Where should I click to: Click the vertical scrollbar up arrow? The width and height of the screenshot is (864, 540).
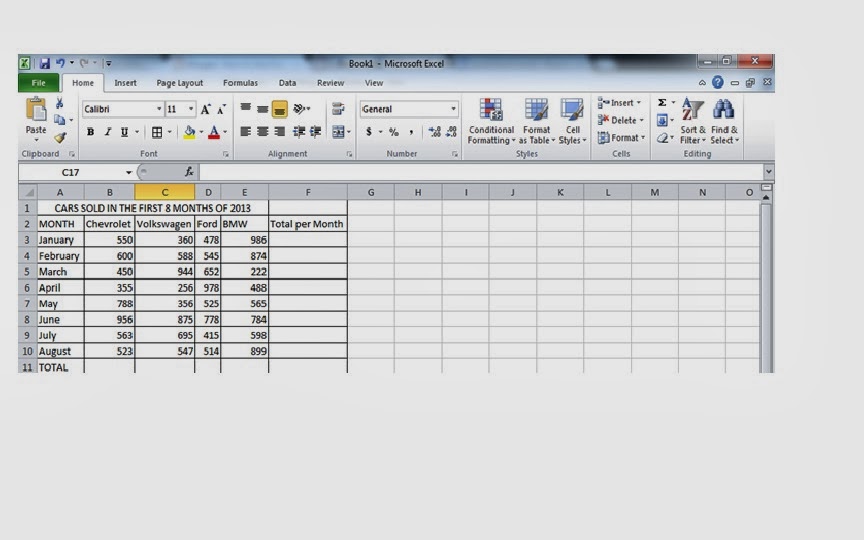tap(766, 197)
